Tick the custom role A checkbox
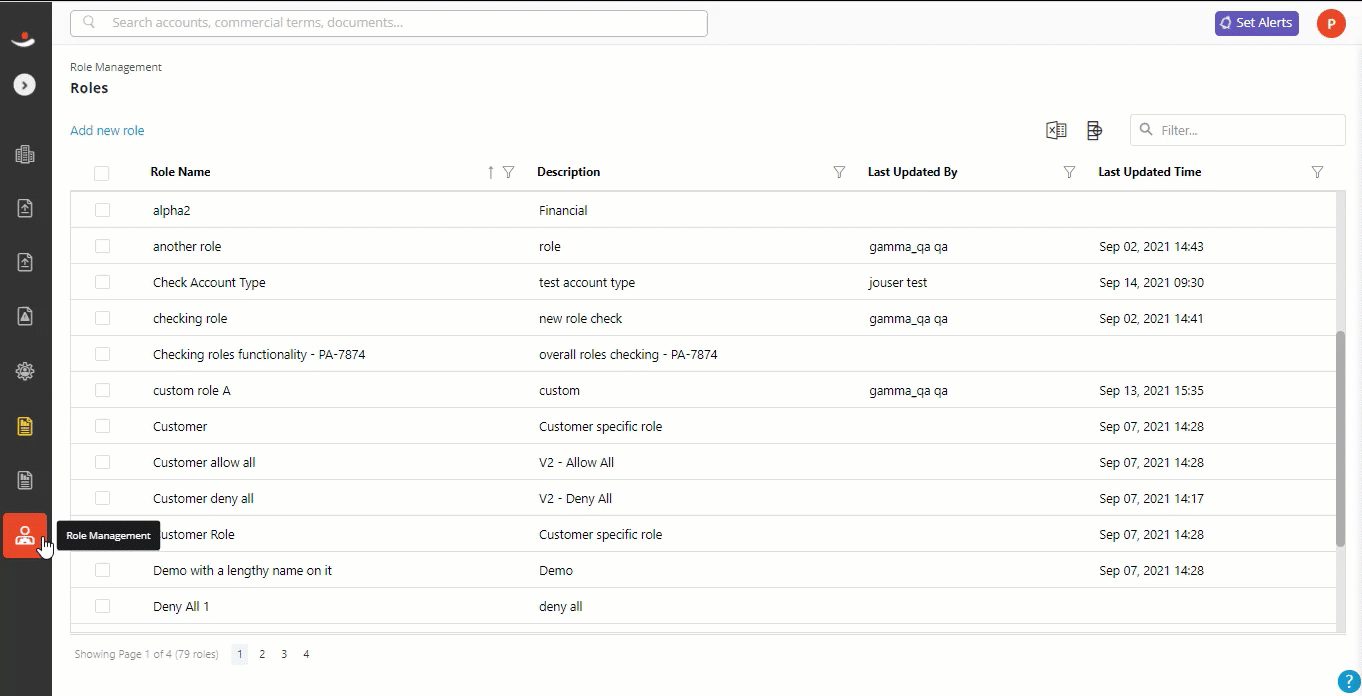Image resolution: width=1362 pixels, height=696 pixels. click(102, 390)
